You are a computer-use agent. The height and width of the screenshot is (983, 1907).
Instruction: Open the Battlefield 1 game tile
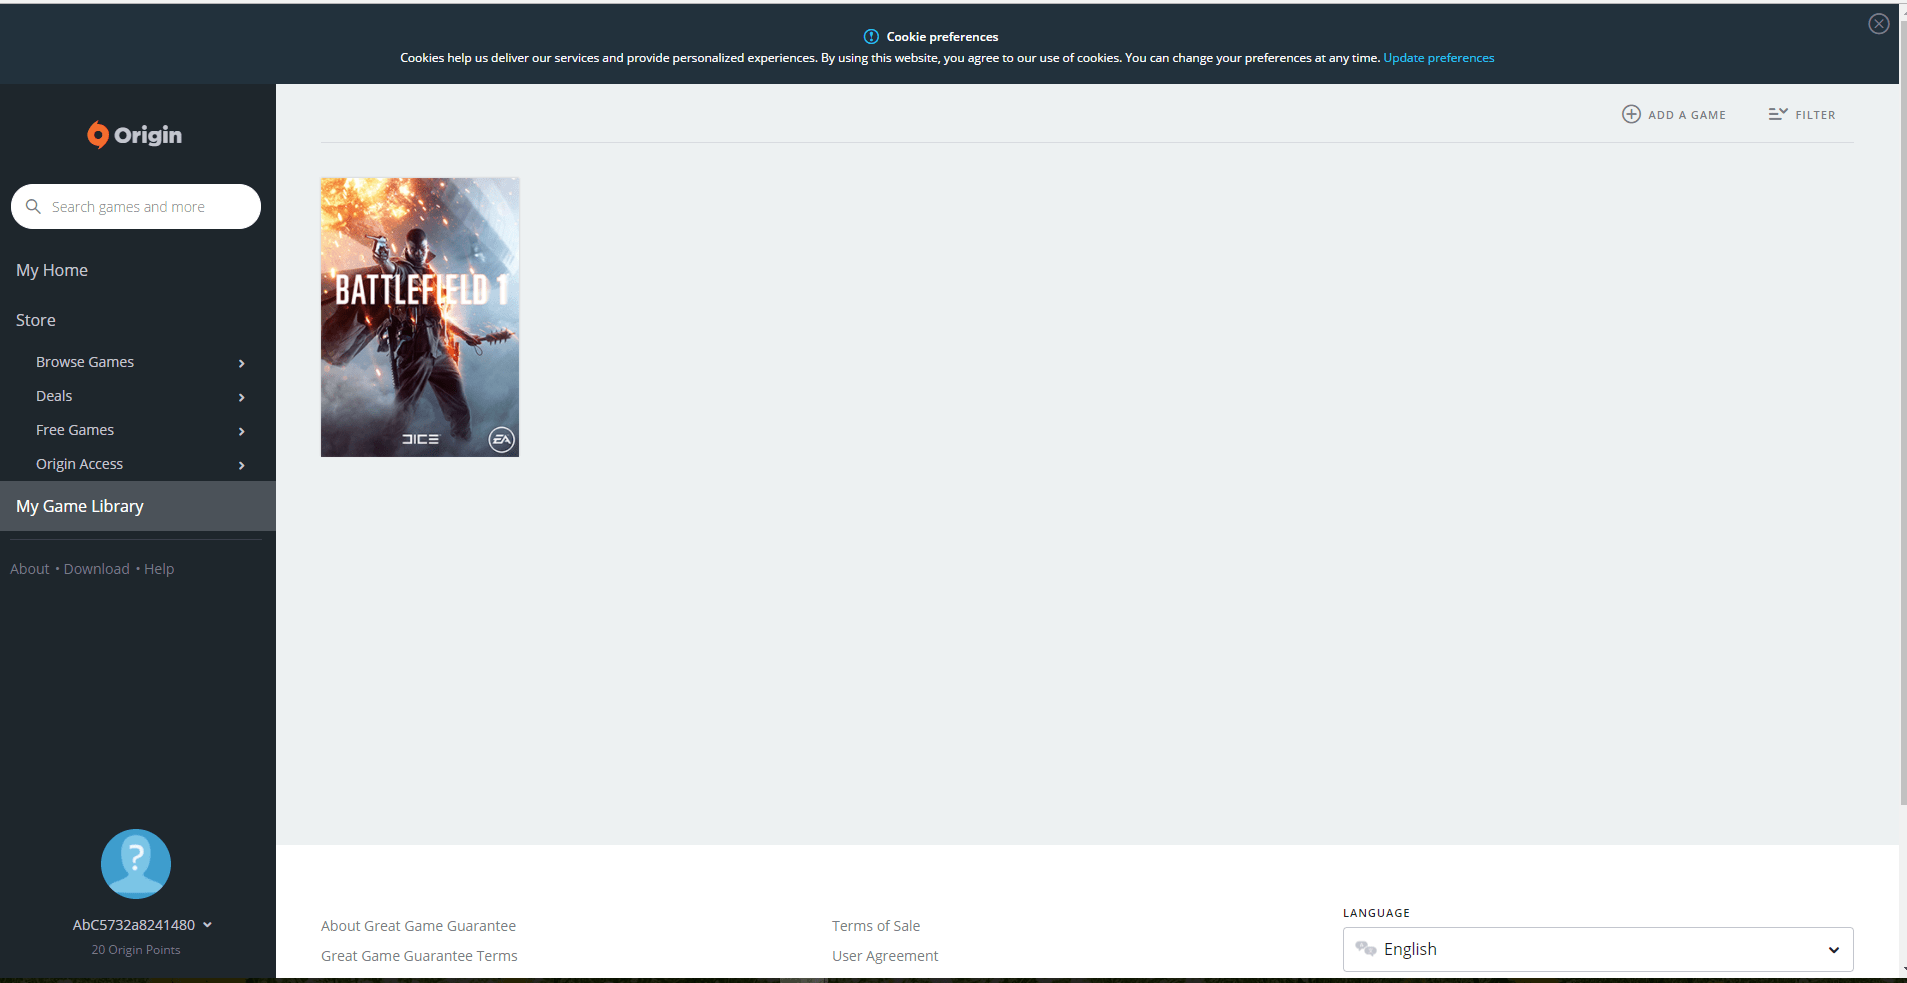point(420,317)
